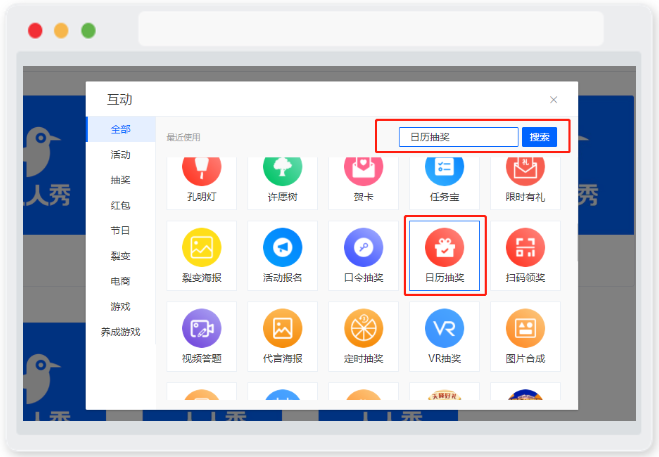Choose the 活动报名 megaphone icon
The height and width of the screenshot is (457, 659).
(x=282, y=247)
